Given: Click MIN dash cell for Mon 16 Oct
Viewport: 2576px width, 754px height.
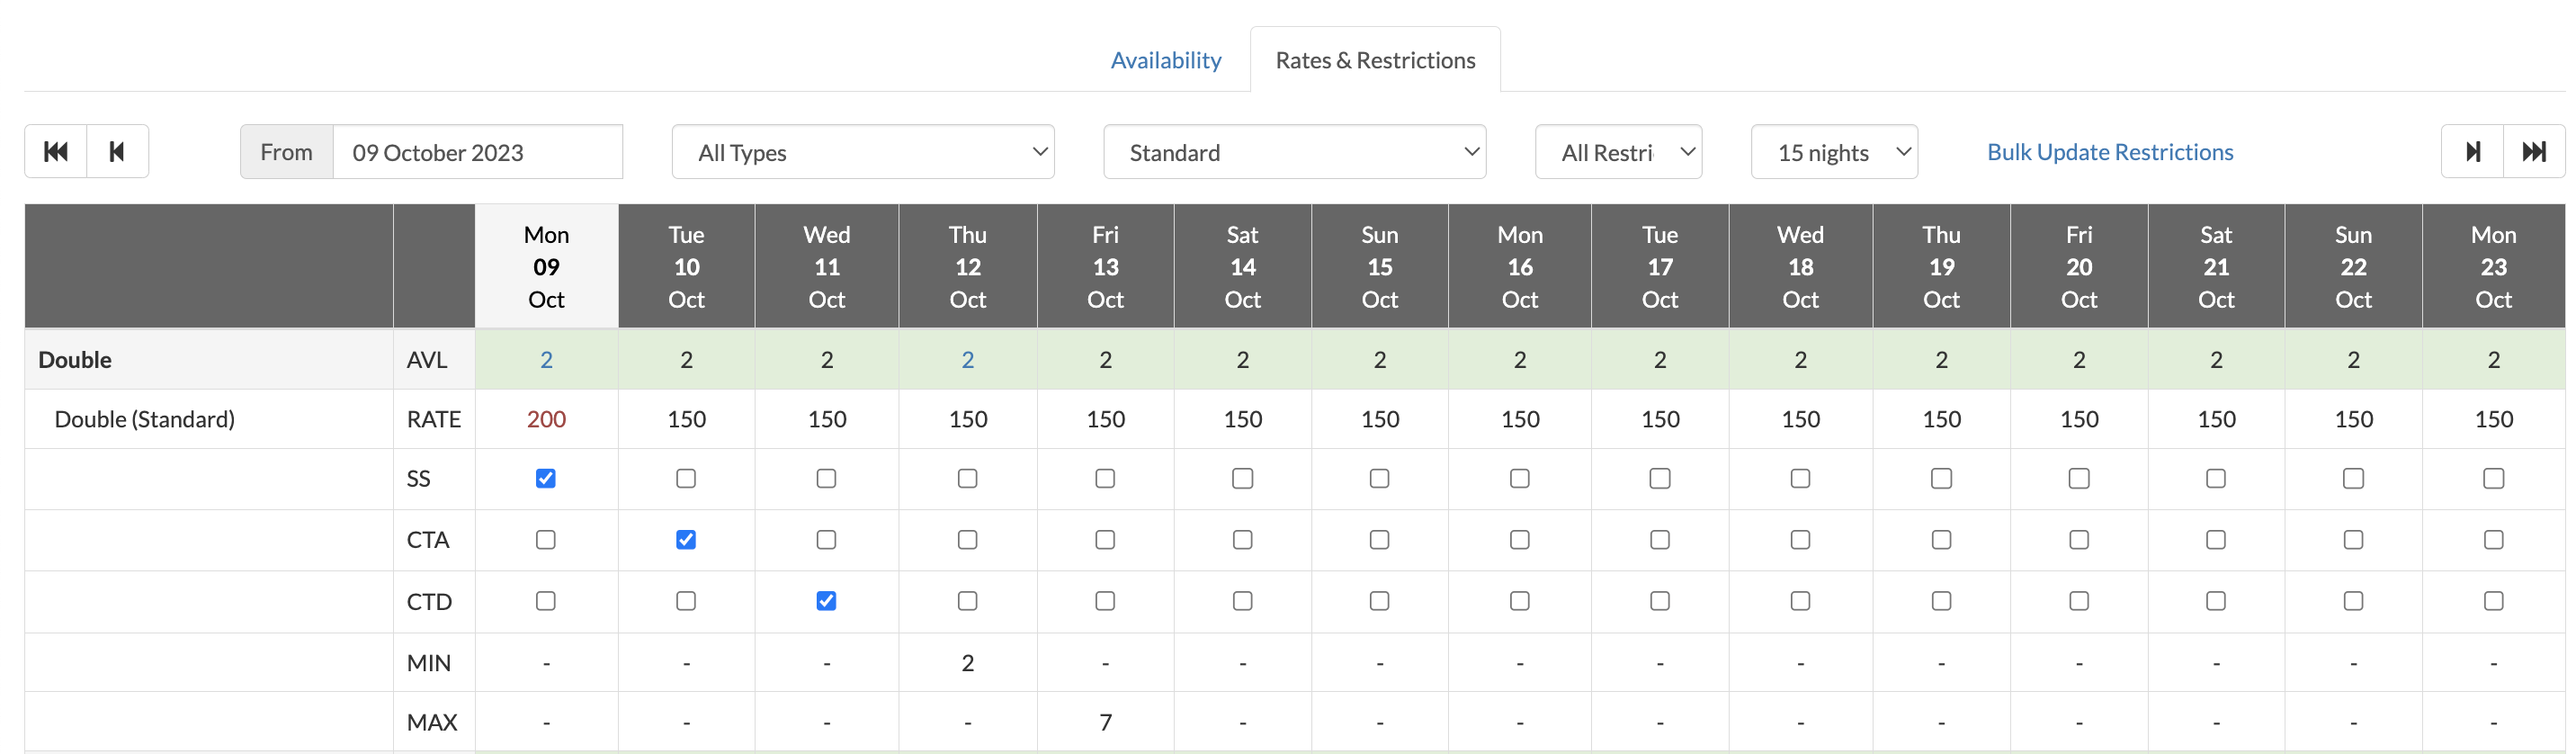Looking at the screenshot, I should (x=1520, y=663).
